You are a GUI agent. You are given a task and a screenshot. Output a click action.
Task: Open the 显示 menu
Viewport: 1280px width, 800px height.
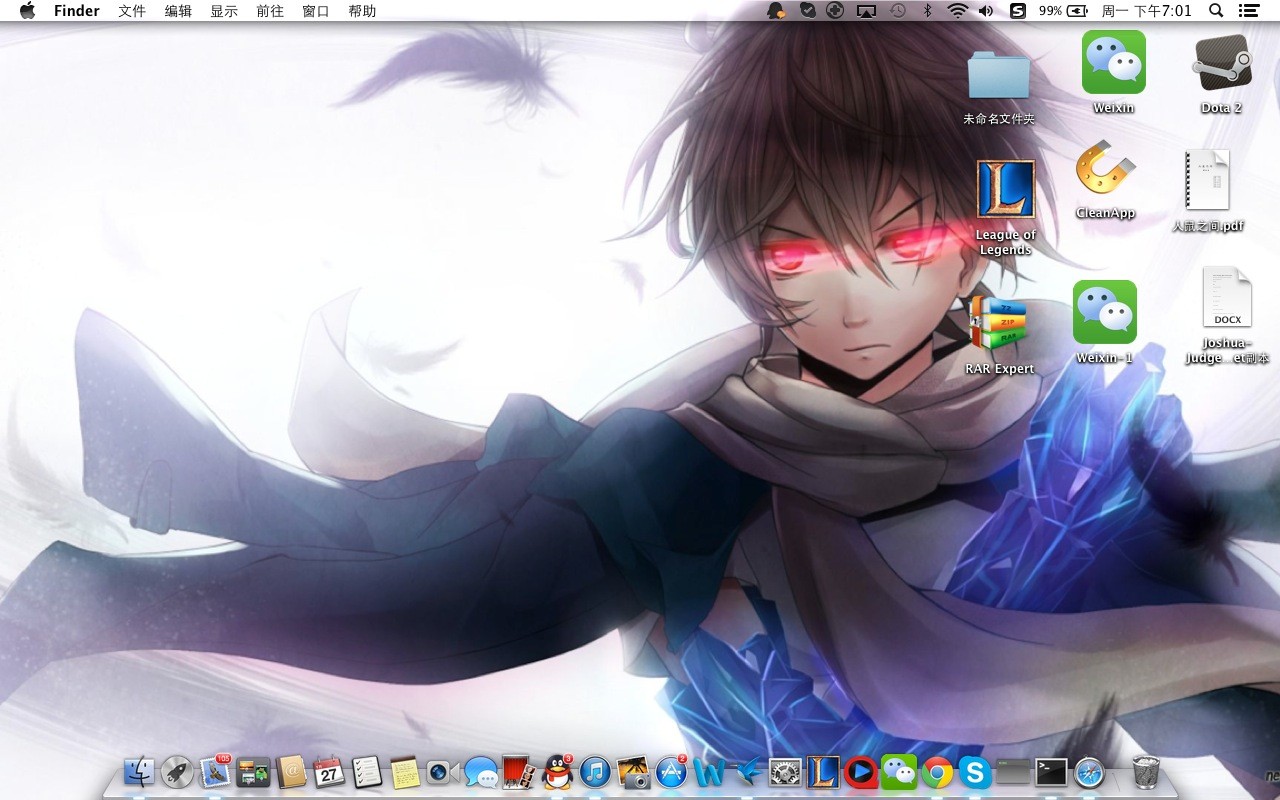coord(224,11)
